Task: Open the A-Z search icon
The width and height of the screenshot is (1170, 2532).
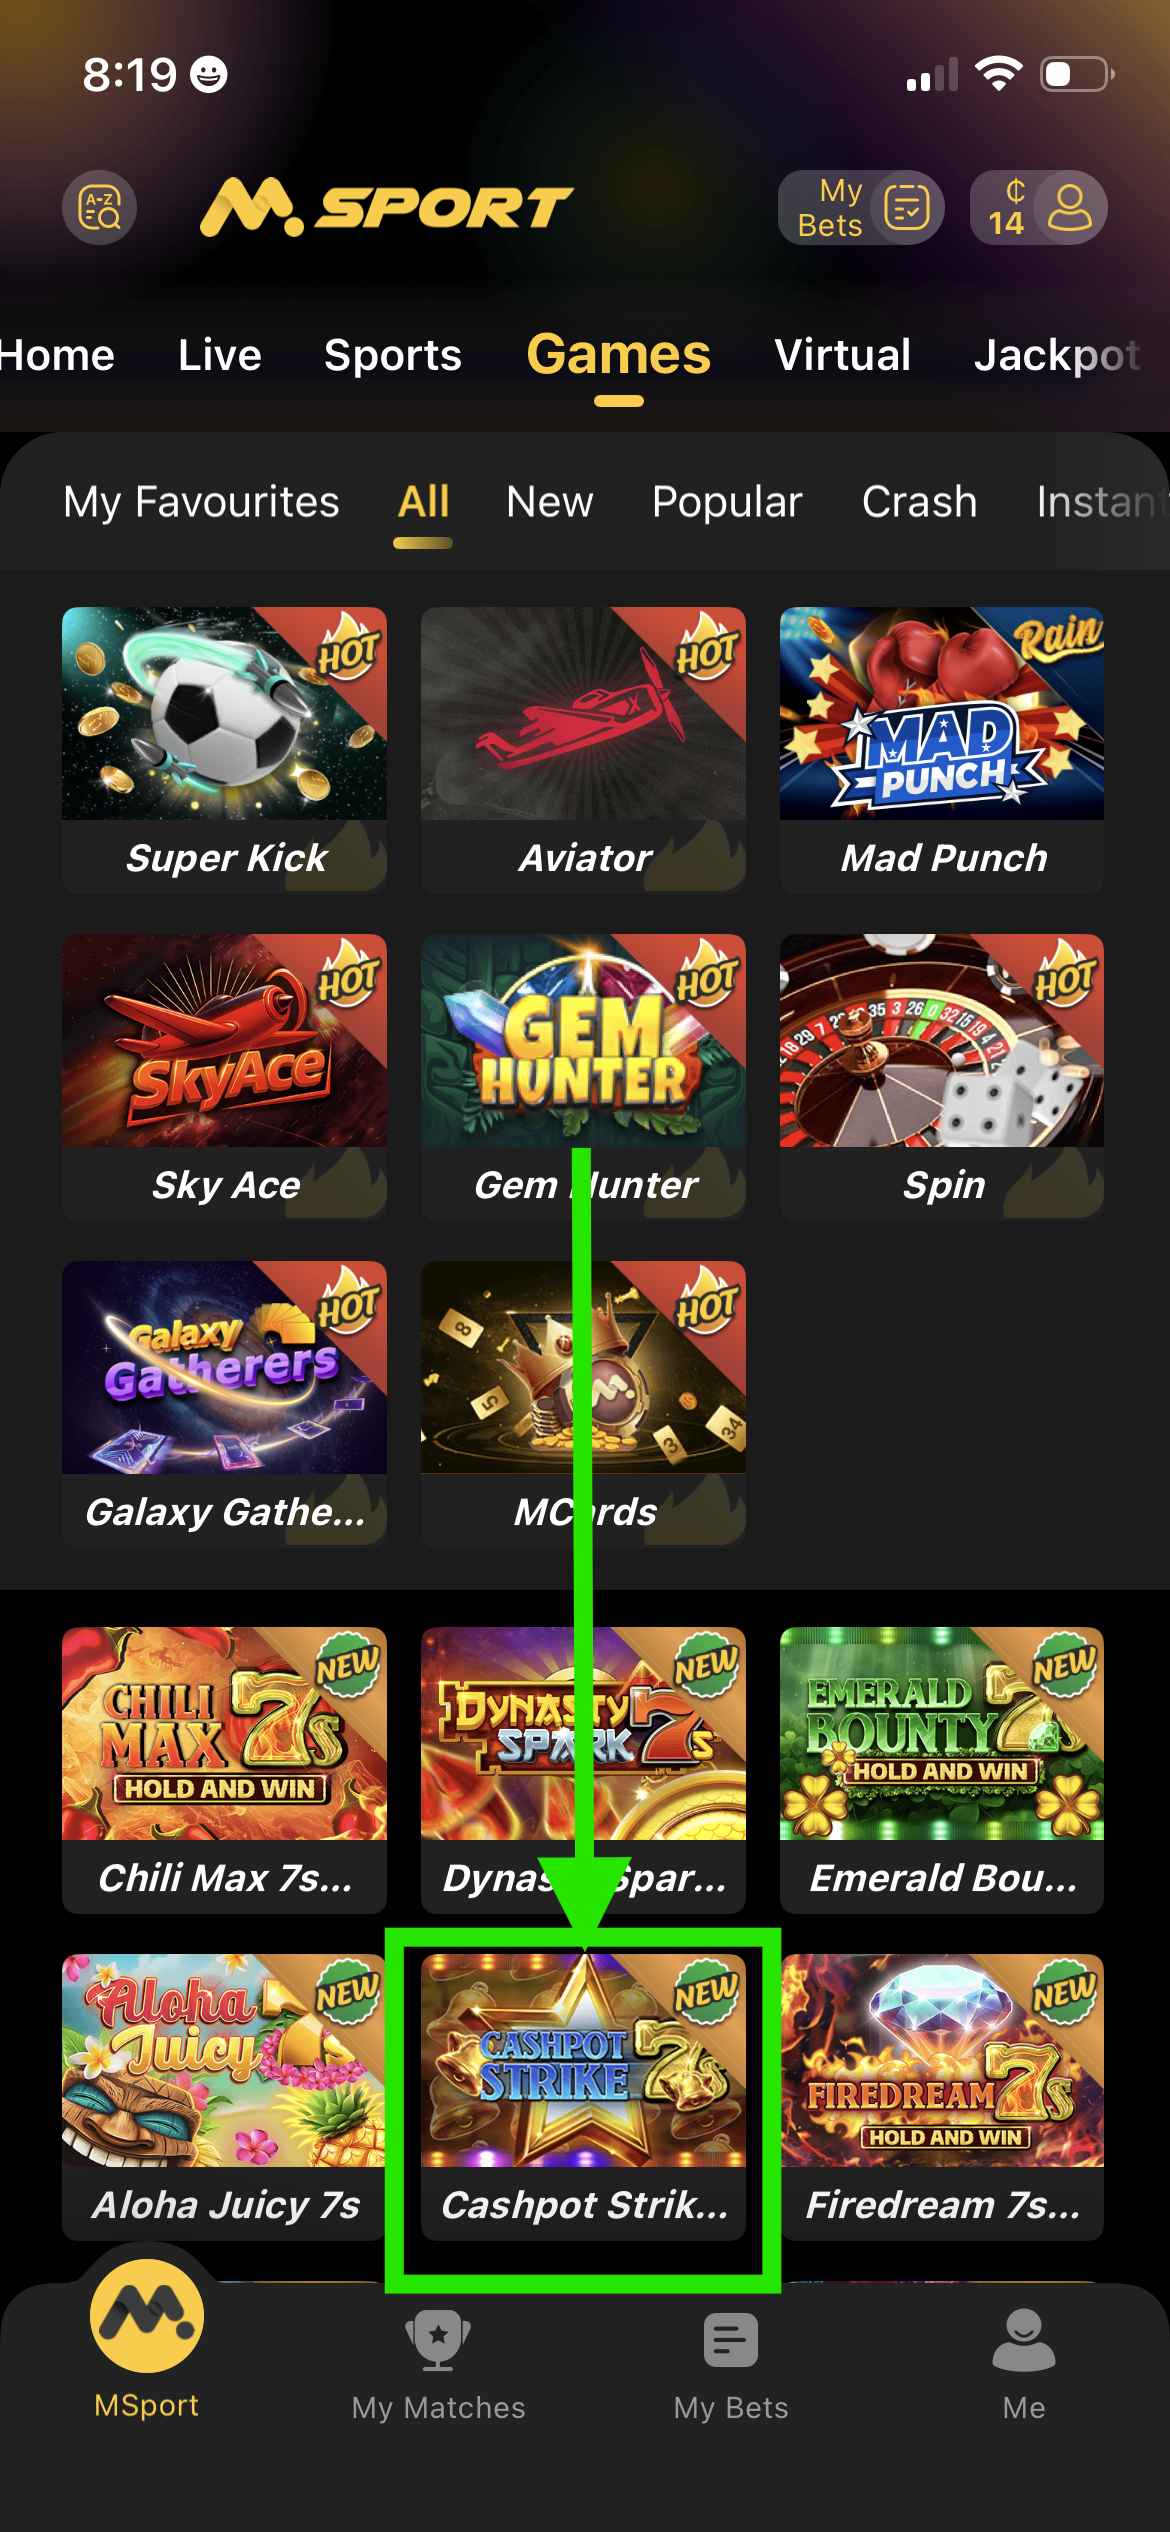Action: 100,208
